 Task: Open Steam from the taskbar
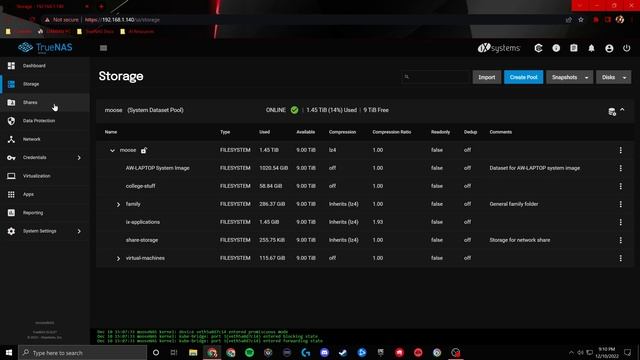[x=343, y=353]
